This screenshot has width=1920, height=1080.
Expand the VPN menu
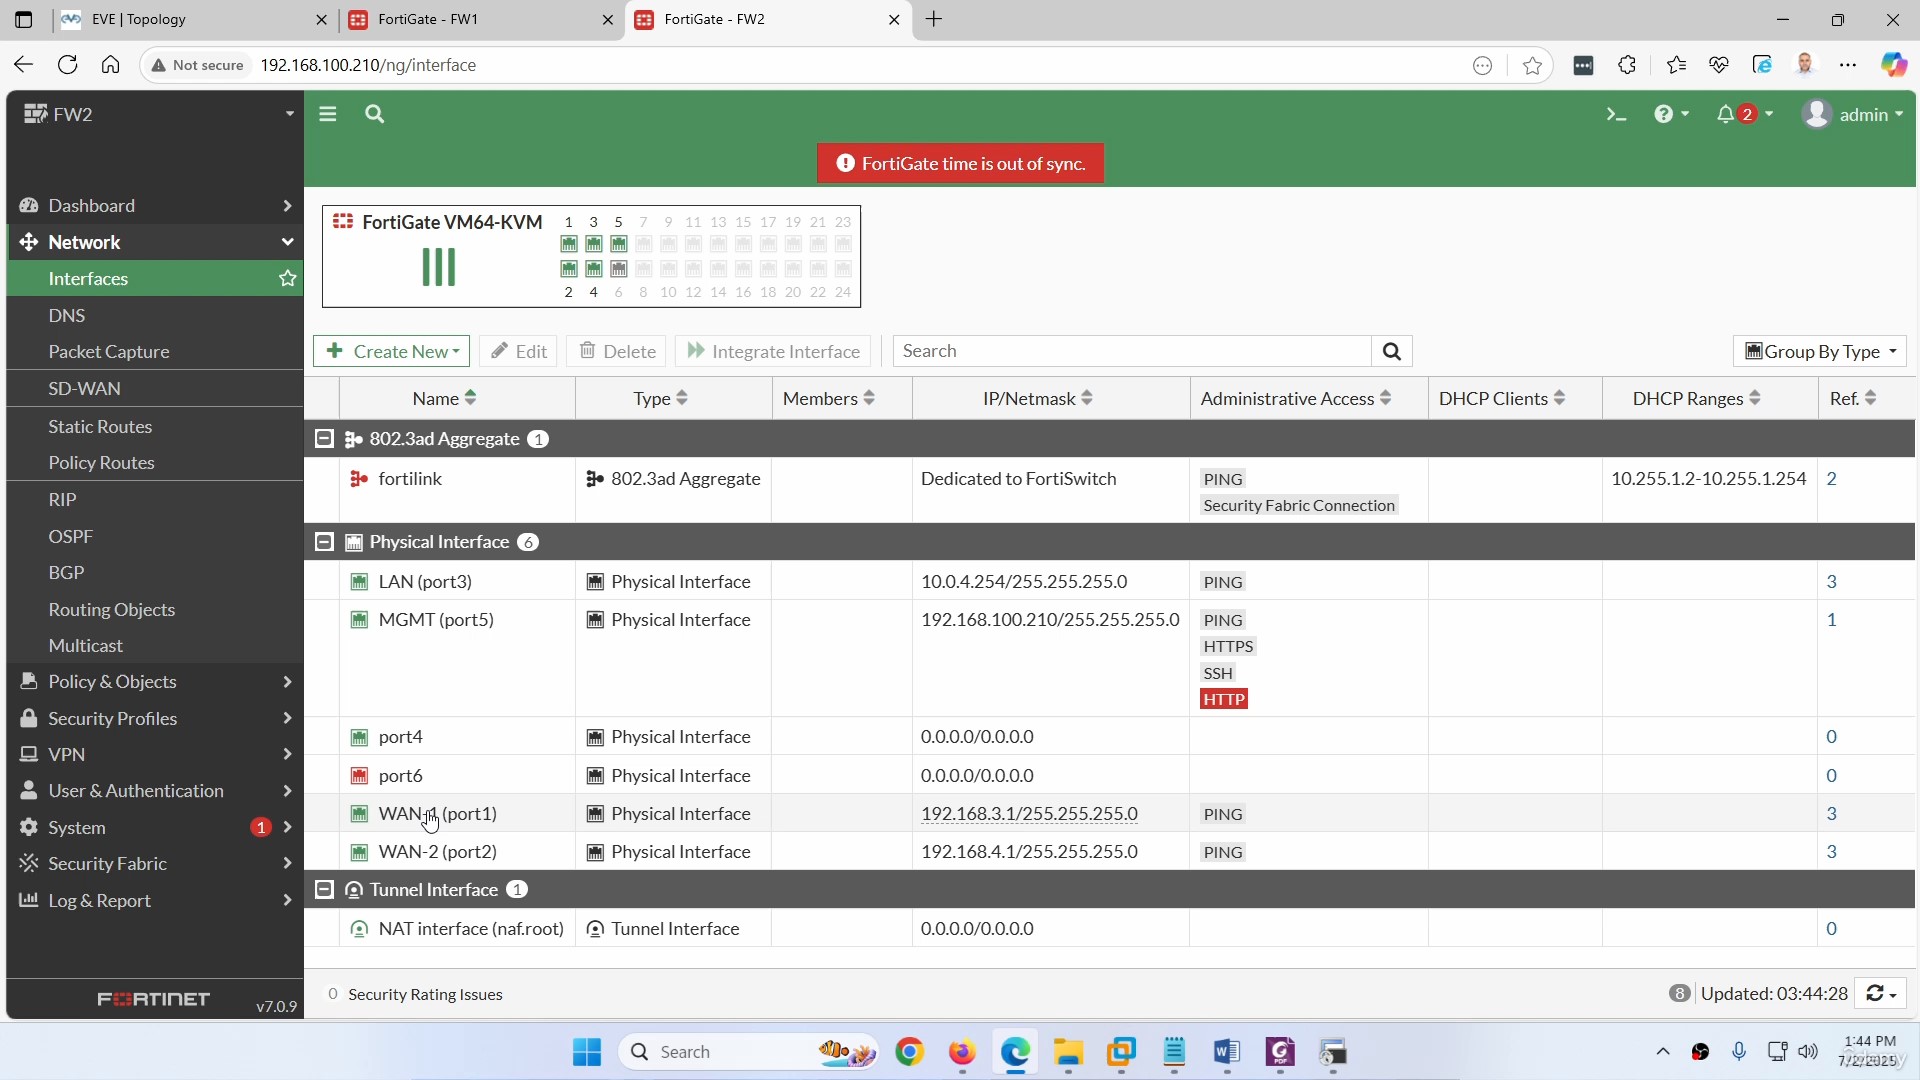point(155,754)
